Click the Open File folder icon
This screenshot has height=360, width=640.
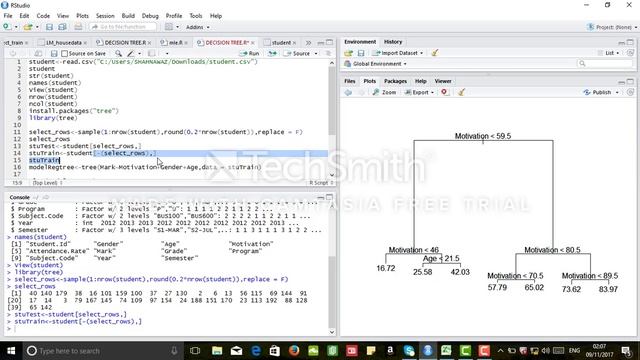click(x=28, y=27)
